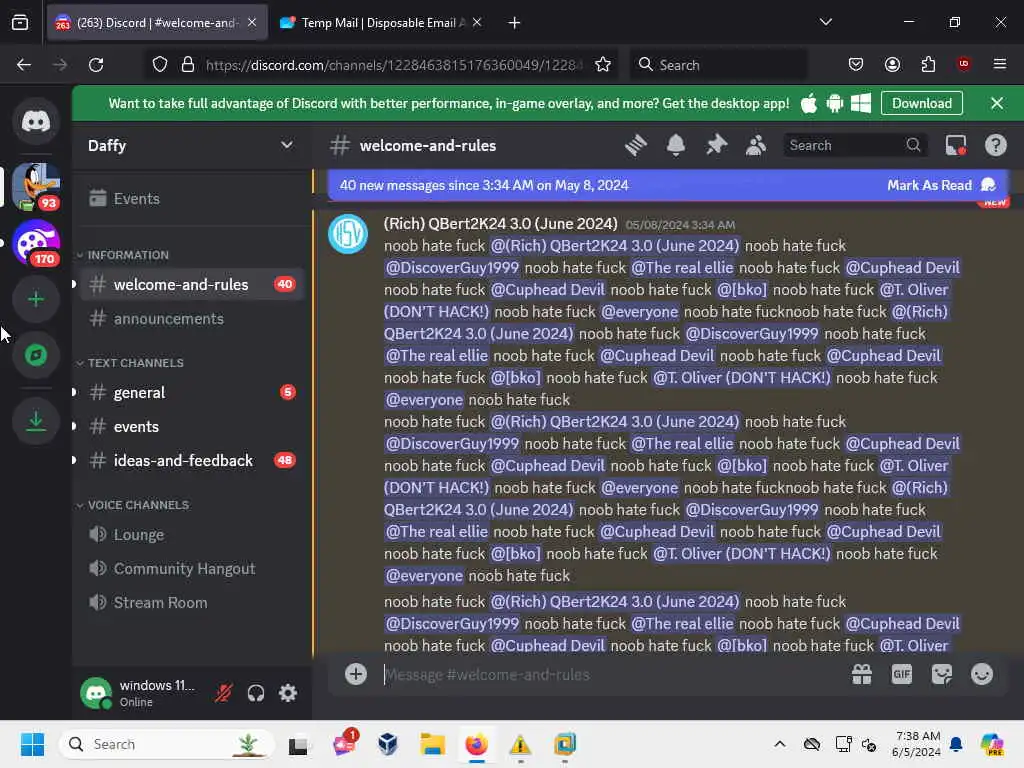Open a new browser tab
This screenshot has width=1024, height=768.
[515, 23]
